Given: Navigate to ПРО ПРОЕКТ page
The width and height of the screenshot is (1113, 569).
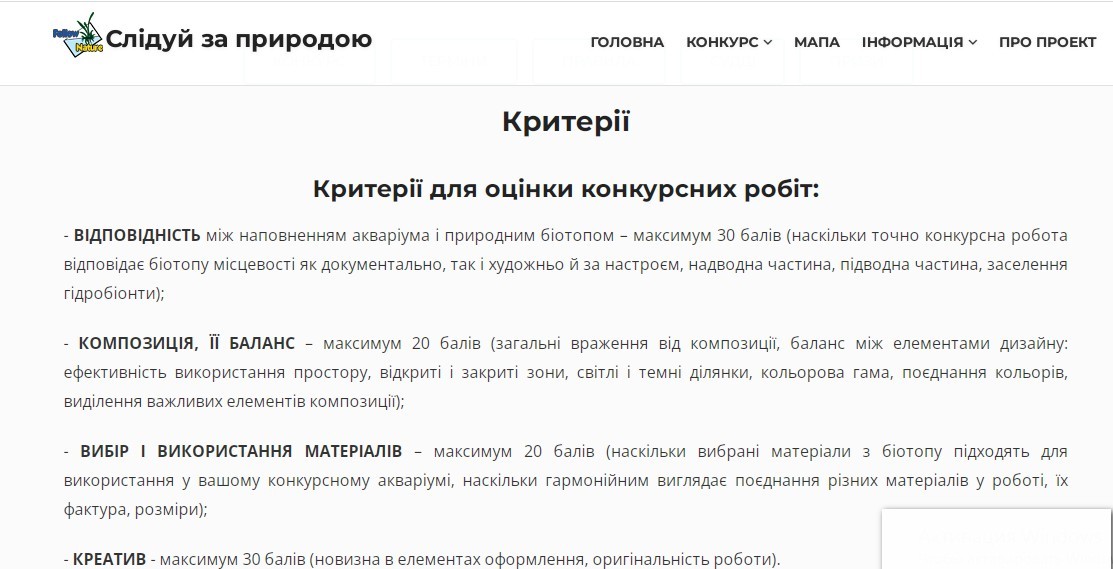Looking at the screenshot, I should click(x=1047, y=42).
